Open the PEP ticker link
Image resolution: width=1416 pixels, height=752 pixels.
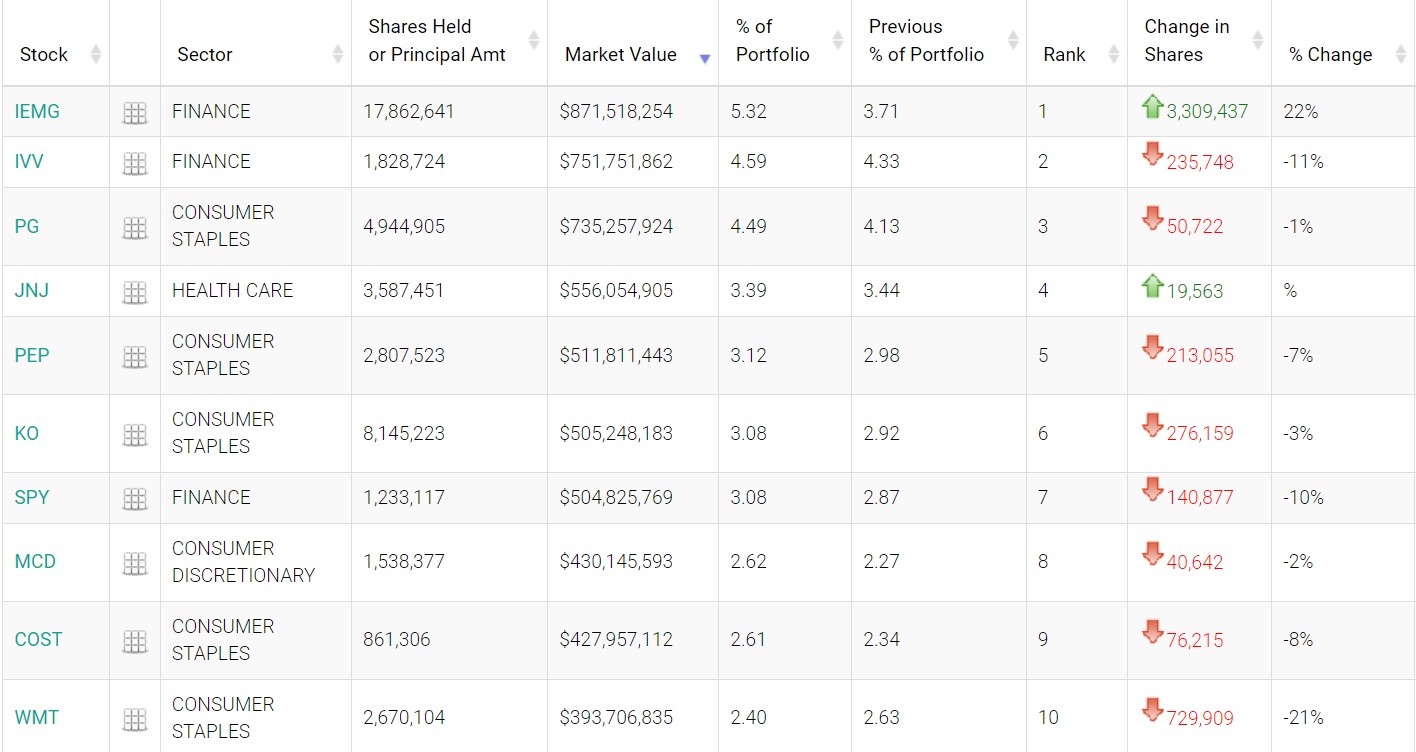coord(32,355)
